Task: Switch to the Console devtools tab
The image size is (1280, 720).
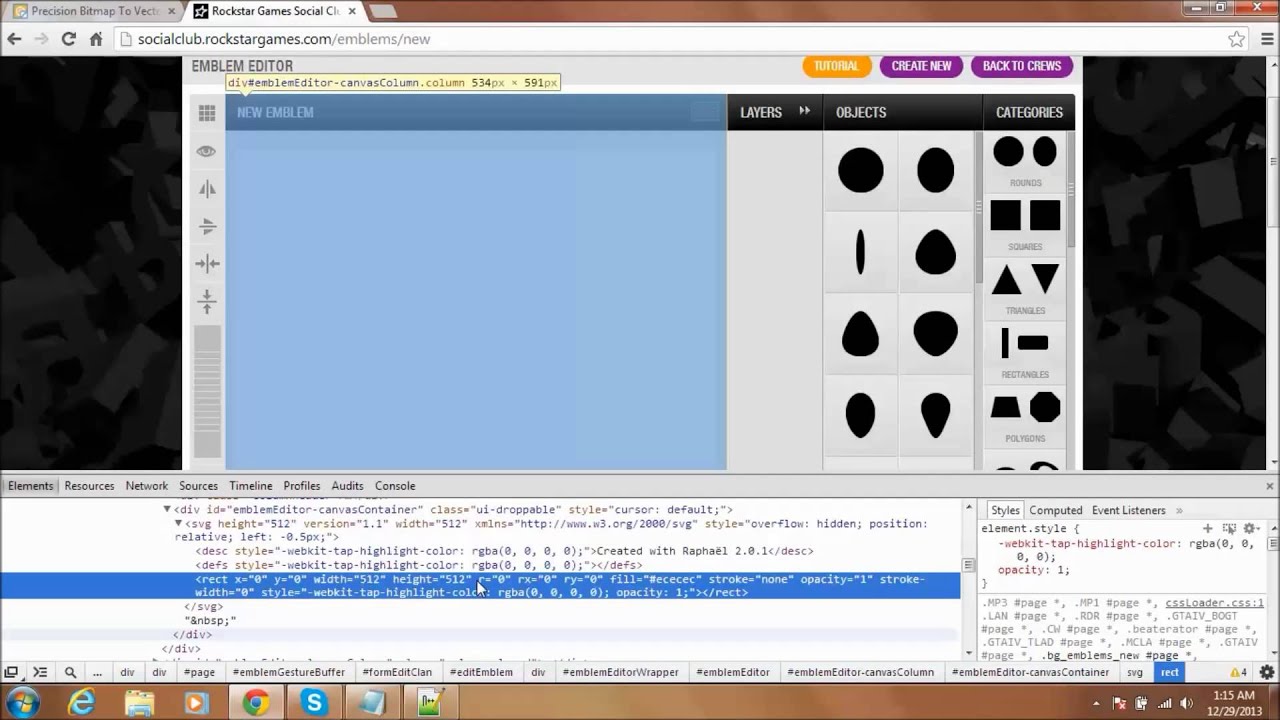Action: pyautogui.click(x=395, y=486)
